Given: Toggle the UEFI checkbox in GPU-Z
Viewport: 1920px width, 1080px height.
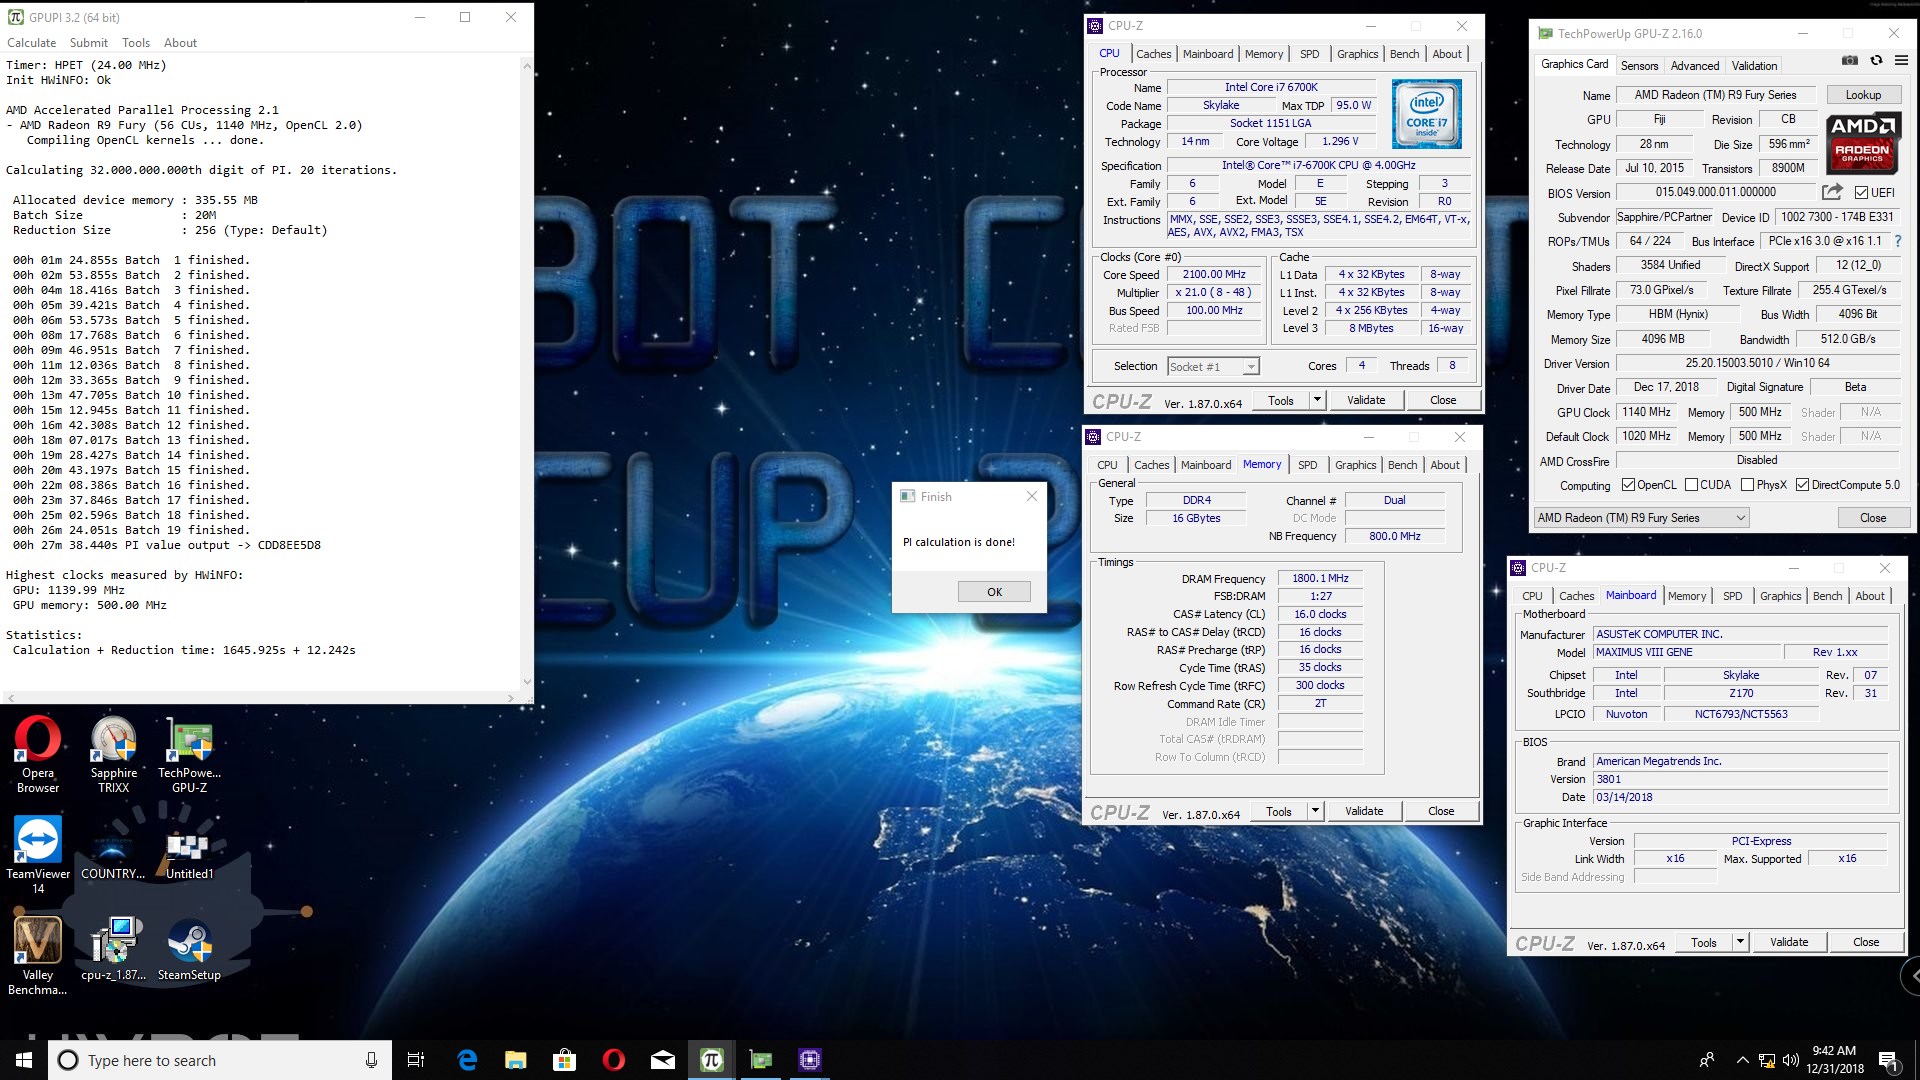Looking at the screenshot, I should (1861, 192).
